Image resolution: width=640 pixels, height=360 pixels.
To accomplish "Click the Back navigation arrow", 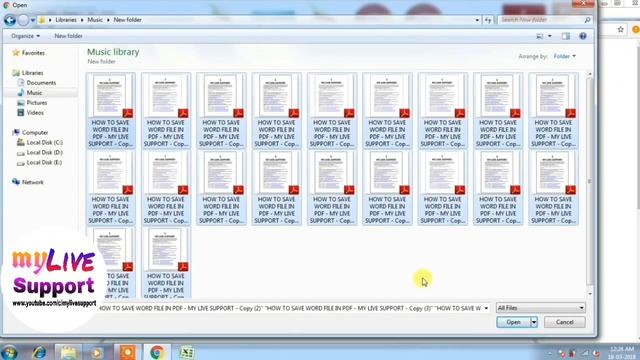I will pos(10,20).
